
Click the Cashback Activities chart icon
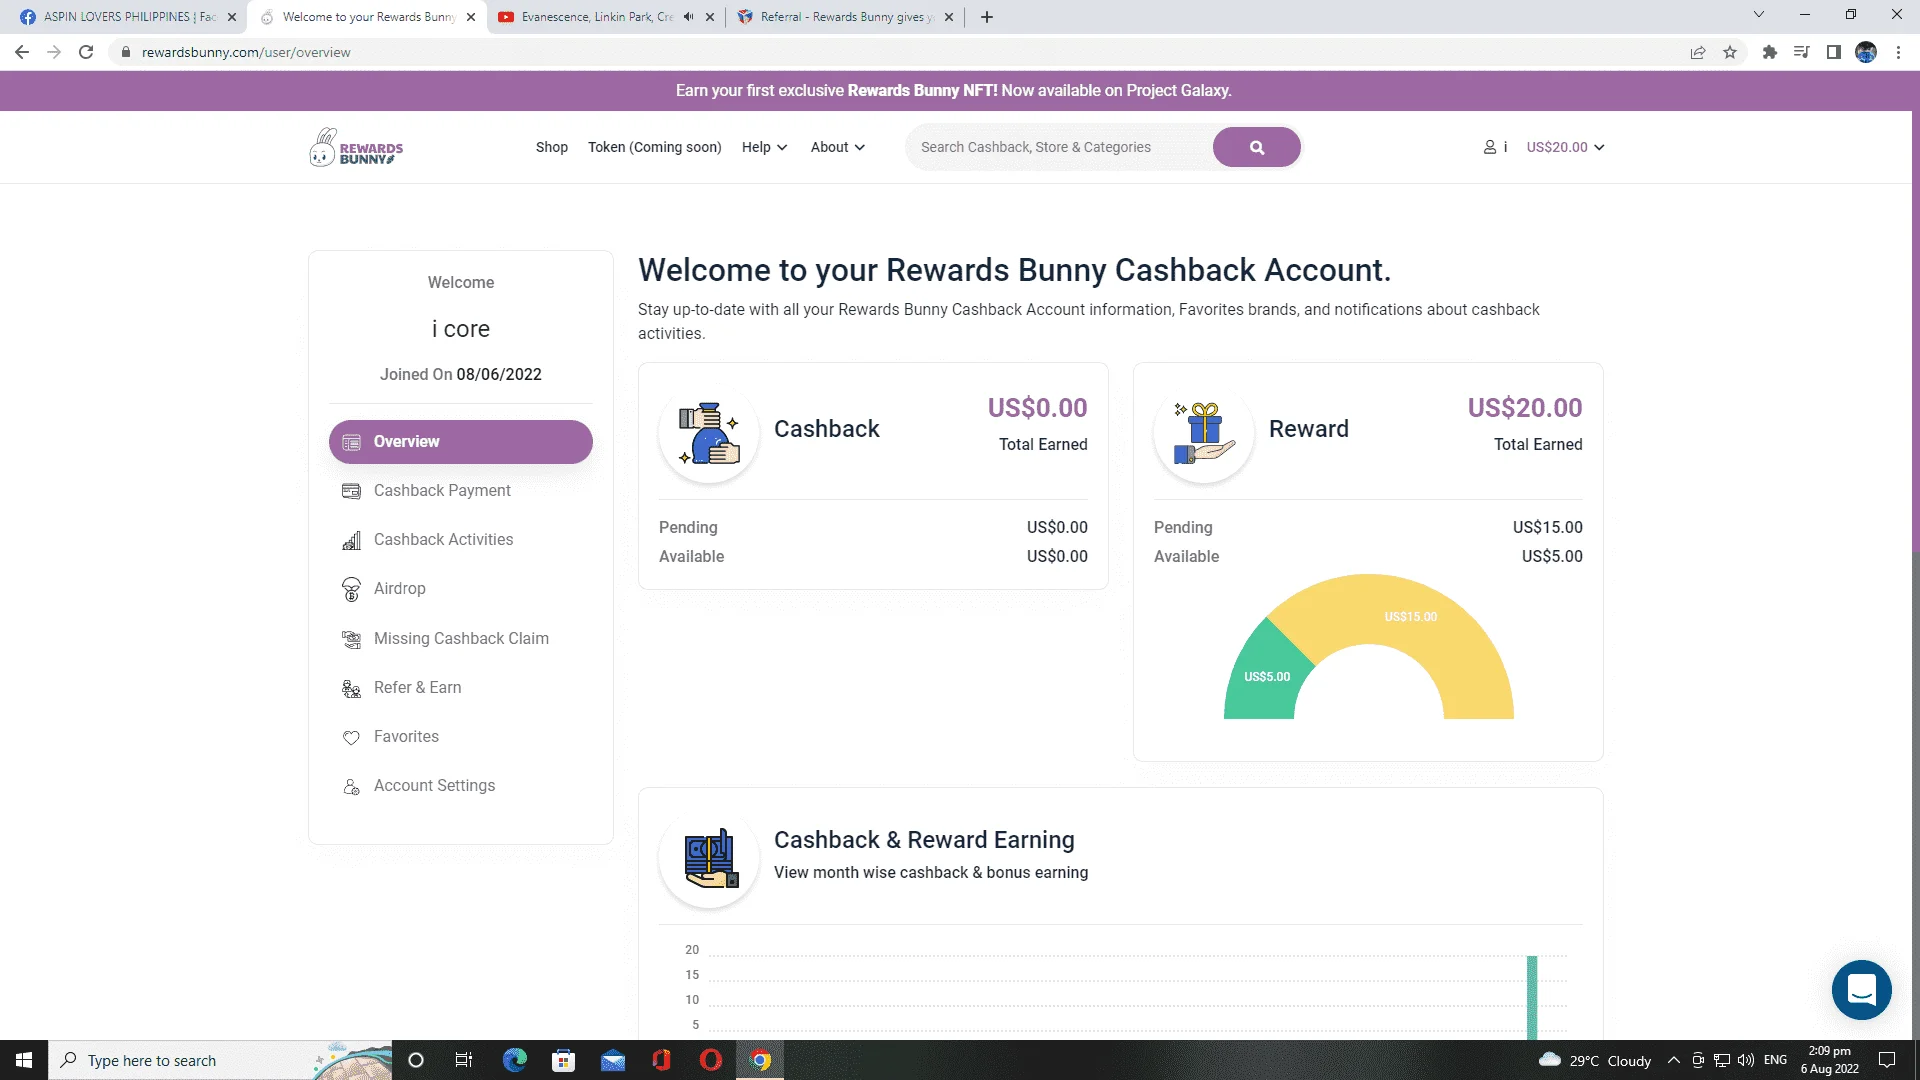pos(351,540)
